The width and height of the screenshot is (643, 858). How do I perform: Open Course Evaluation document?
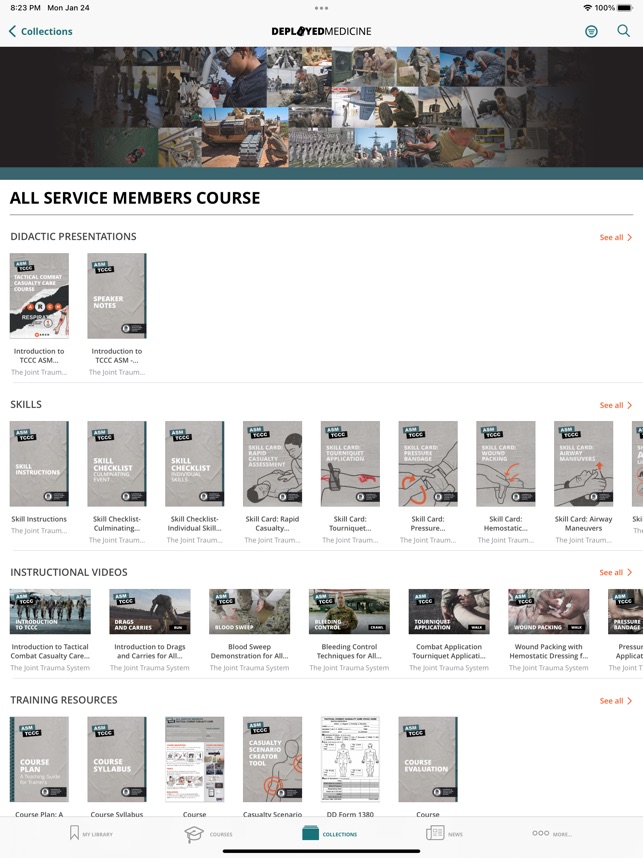point(428,760)
